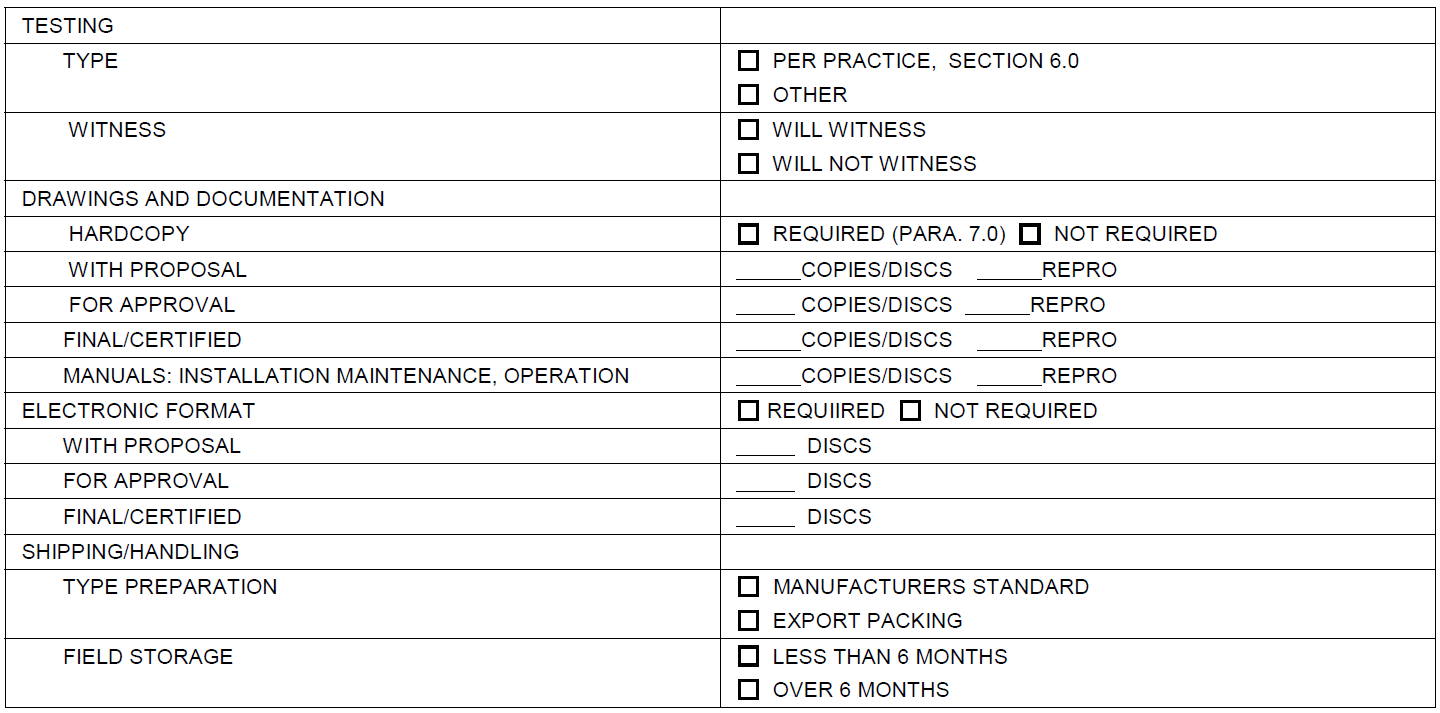Check the EXPORT PACKING box
This screenshot has height=713, width=1440.
point(748,621)
